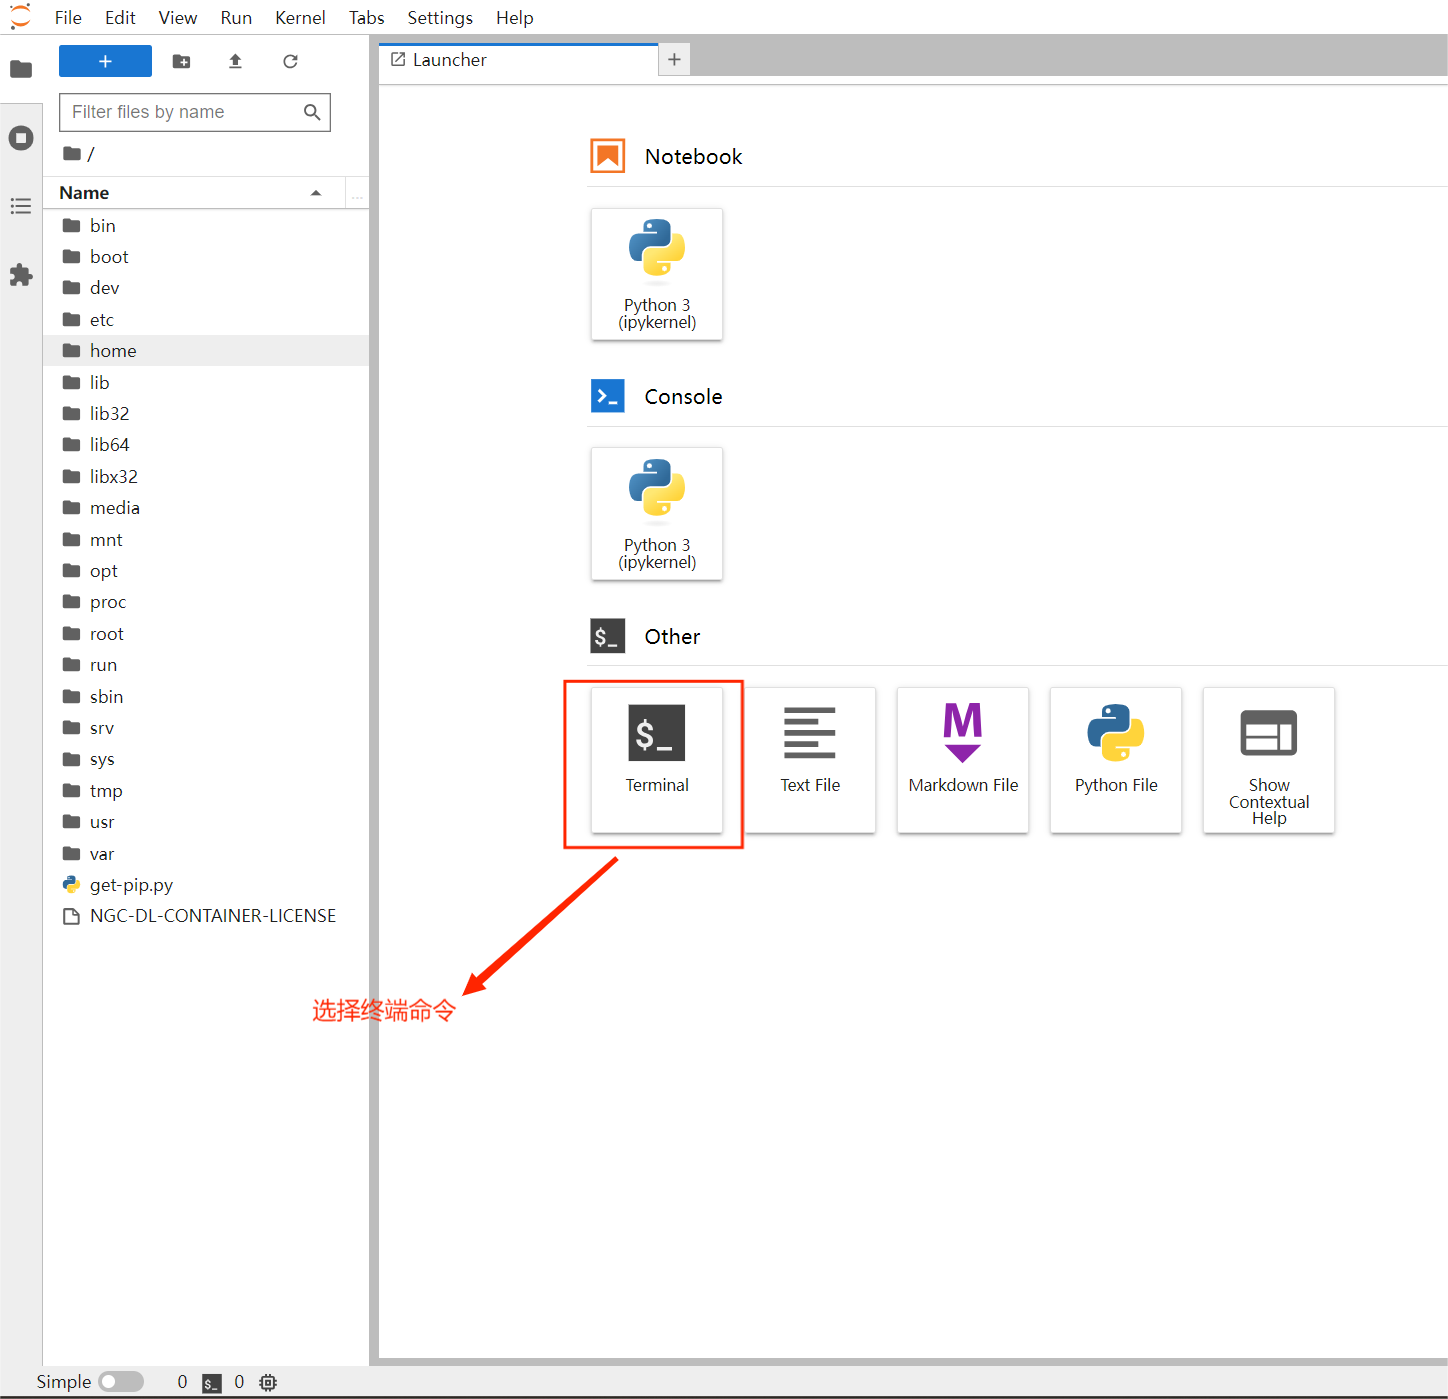
Task: Toggle Simple interface mode switch
Action: 121,1382
